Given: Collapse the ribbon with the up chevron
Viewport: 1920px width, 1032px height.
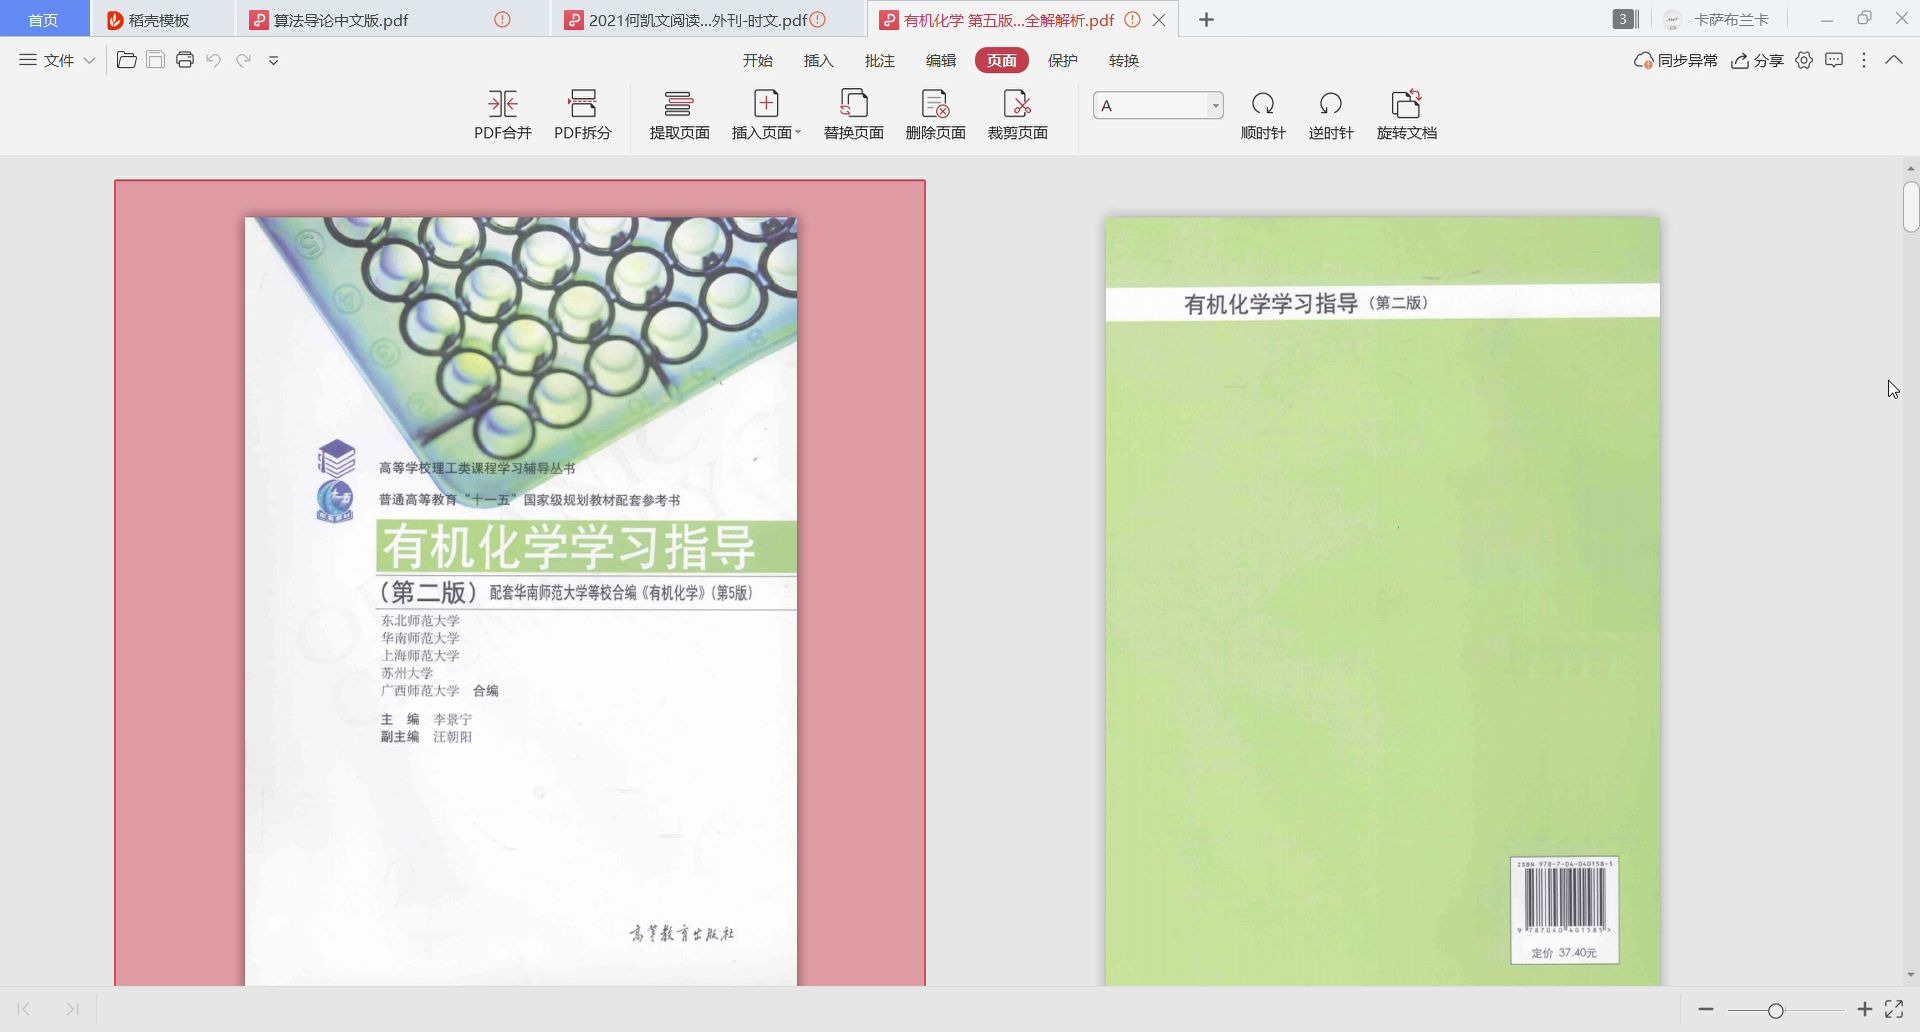Looking at the screenshot, I should point(1894,60).
